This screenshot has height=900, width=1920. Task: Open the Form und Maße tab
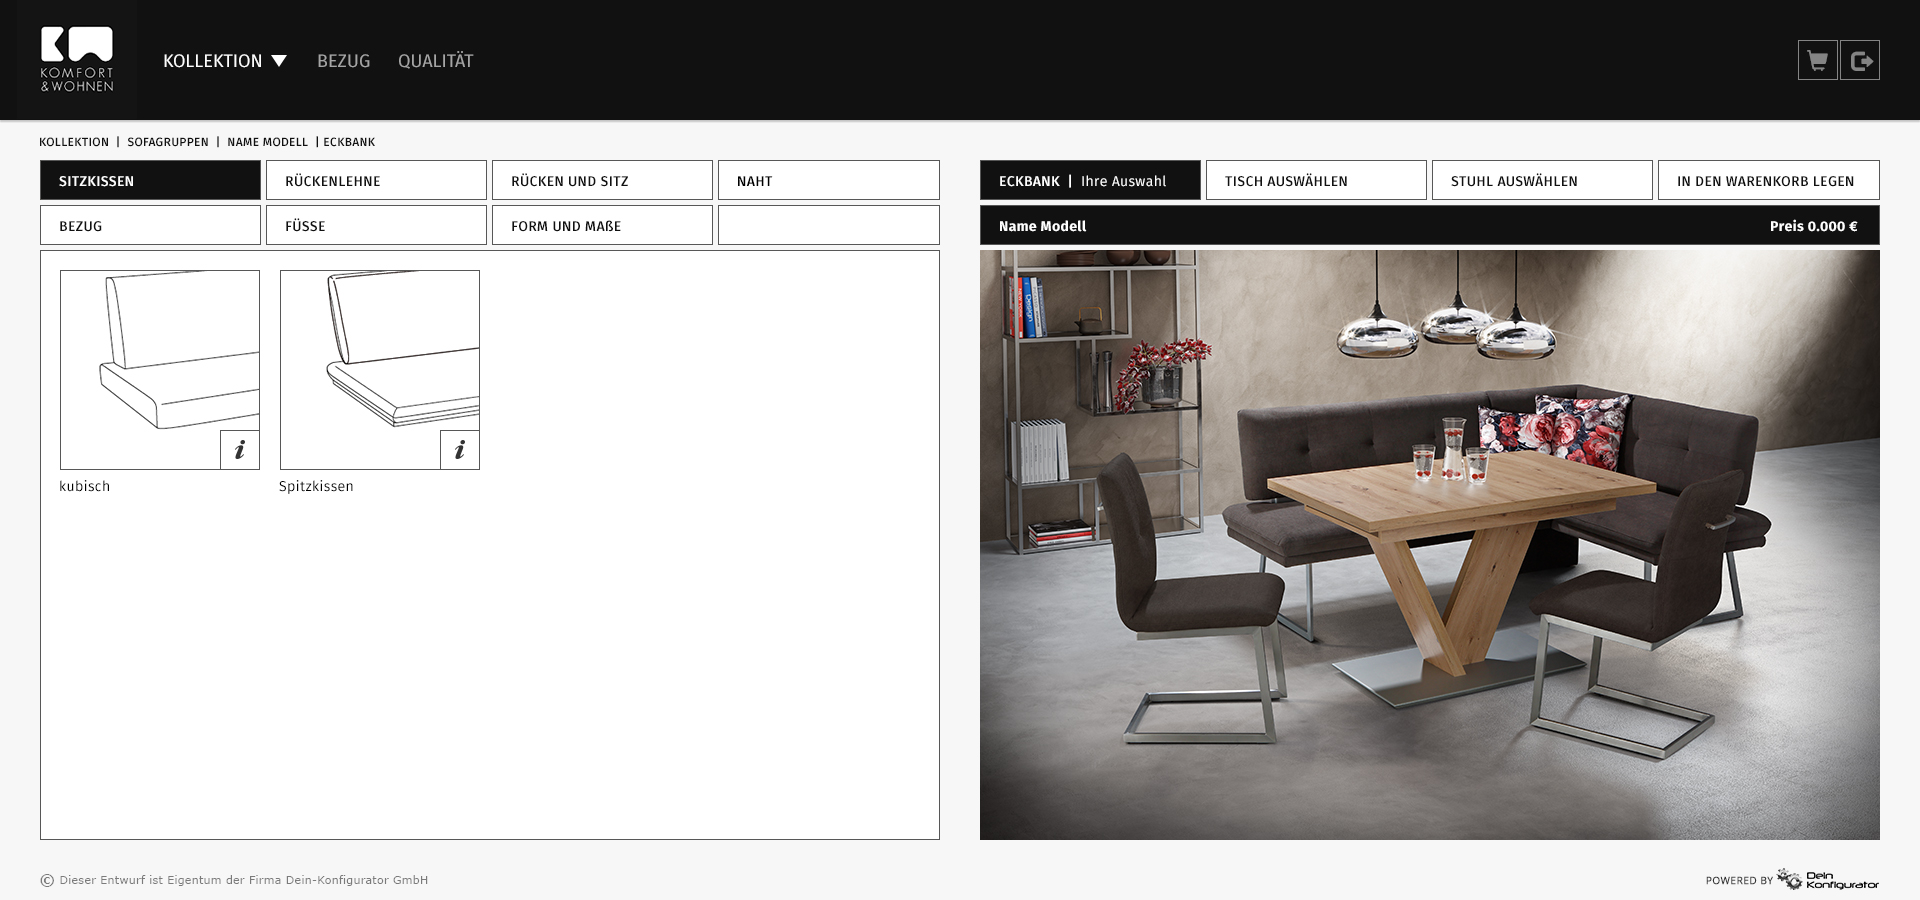pos(602,226)
